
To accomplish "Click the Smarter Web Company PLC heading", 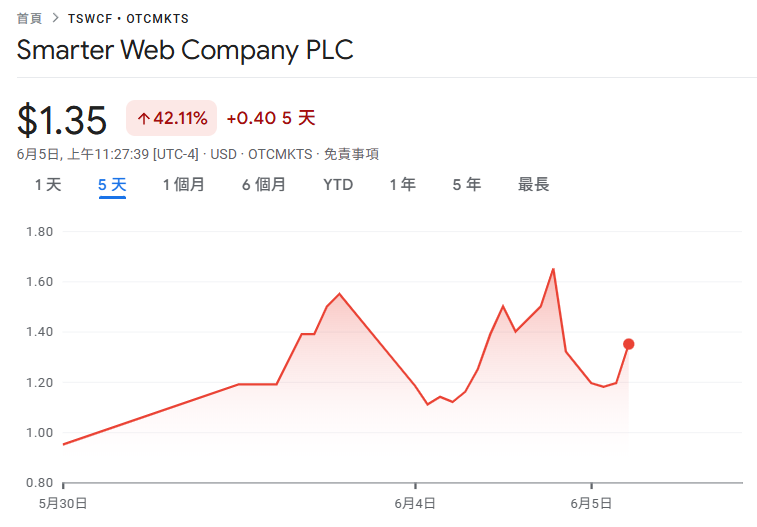I will (x=186, y=50).
